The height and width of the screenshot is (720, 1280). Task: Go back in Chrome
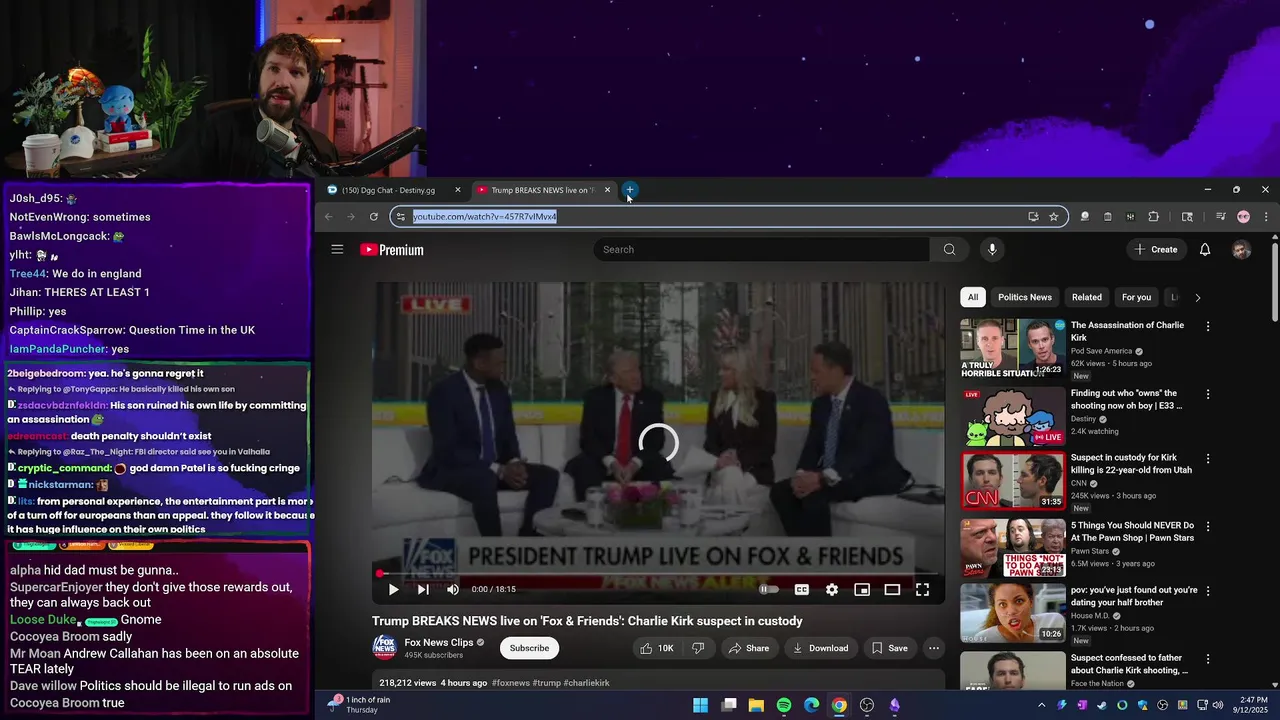pyautogui.click(x=328, y=216)
